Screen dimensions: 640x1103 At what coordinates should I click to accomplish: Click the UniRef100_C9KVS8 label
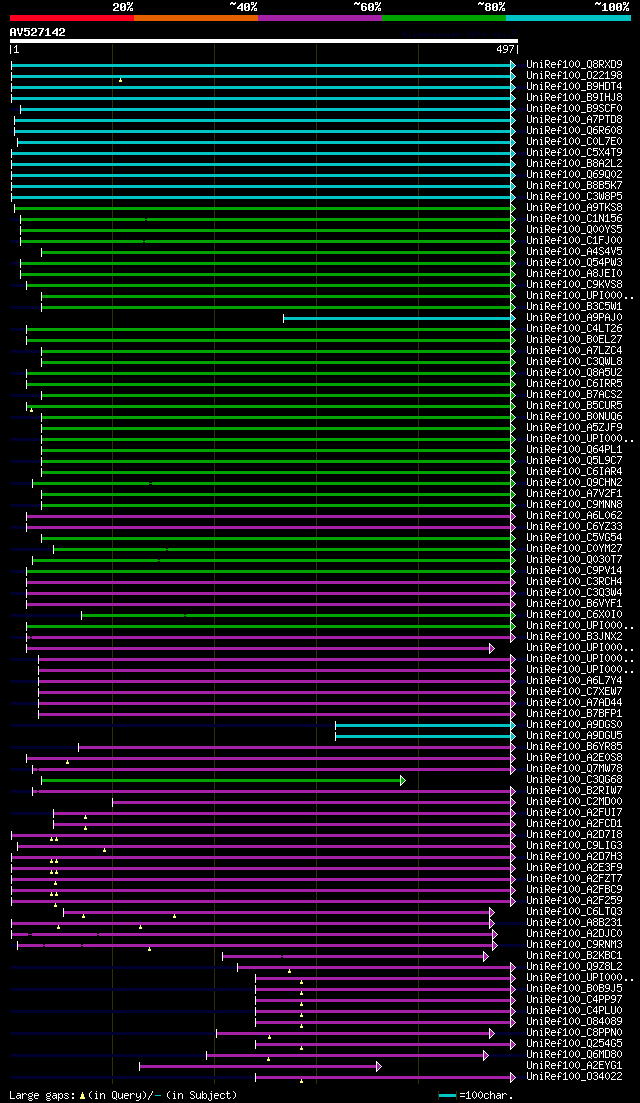[574, 285]
